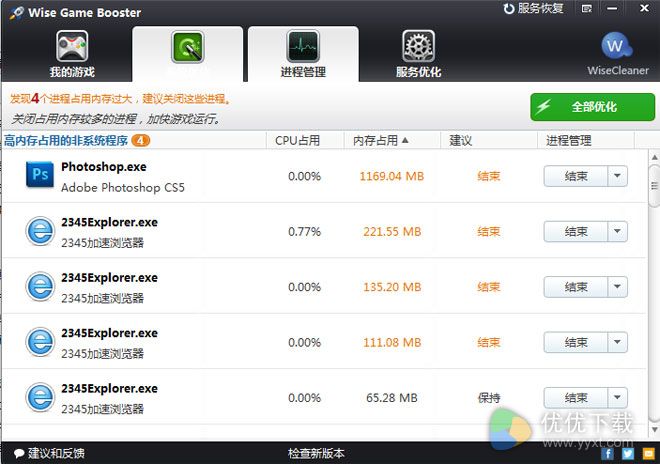
Task: Click the email envelope icon in the bottom bar
Action: (648, 453)
